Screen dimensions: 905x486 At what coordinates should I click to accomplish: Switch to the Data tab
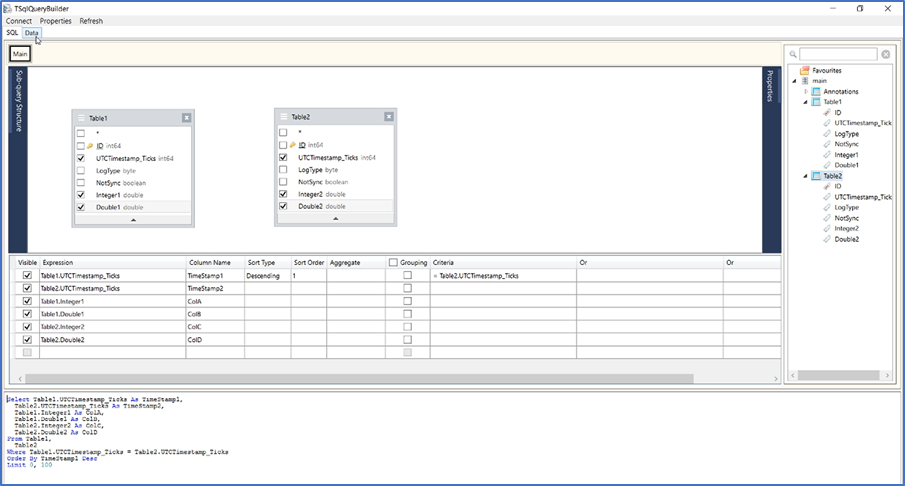point(32,33)
